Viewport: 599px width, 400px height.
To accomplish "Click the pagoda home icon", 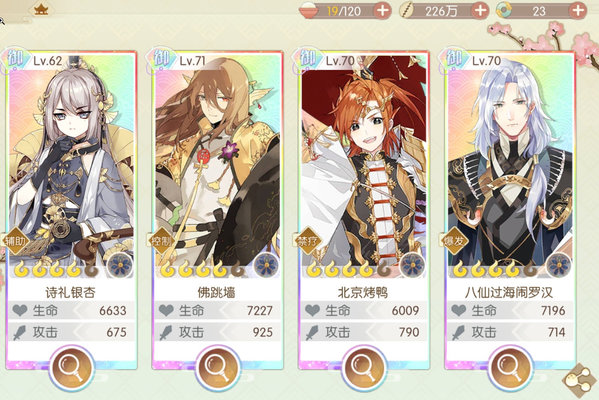I will 40,9.
